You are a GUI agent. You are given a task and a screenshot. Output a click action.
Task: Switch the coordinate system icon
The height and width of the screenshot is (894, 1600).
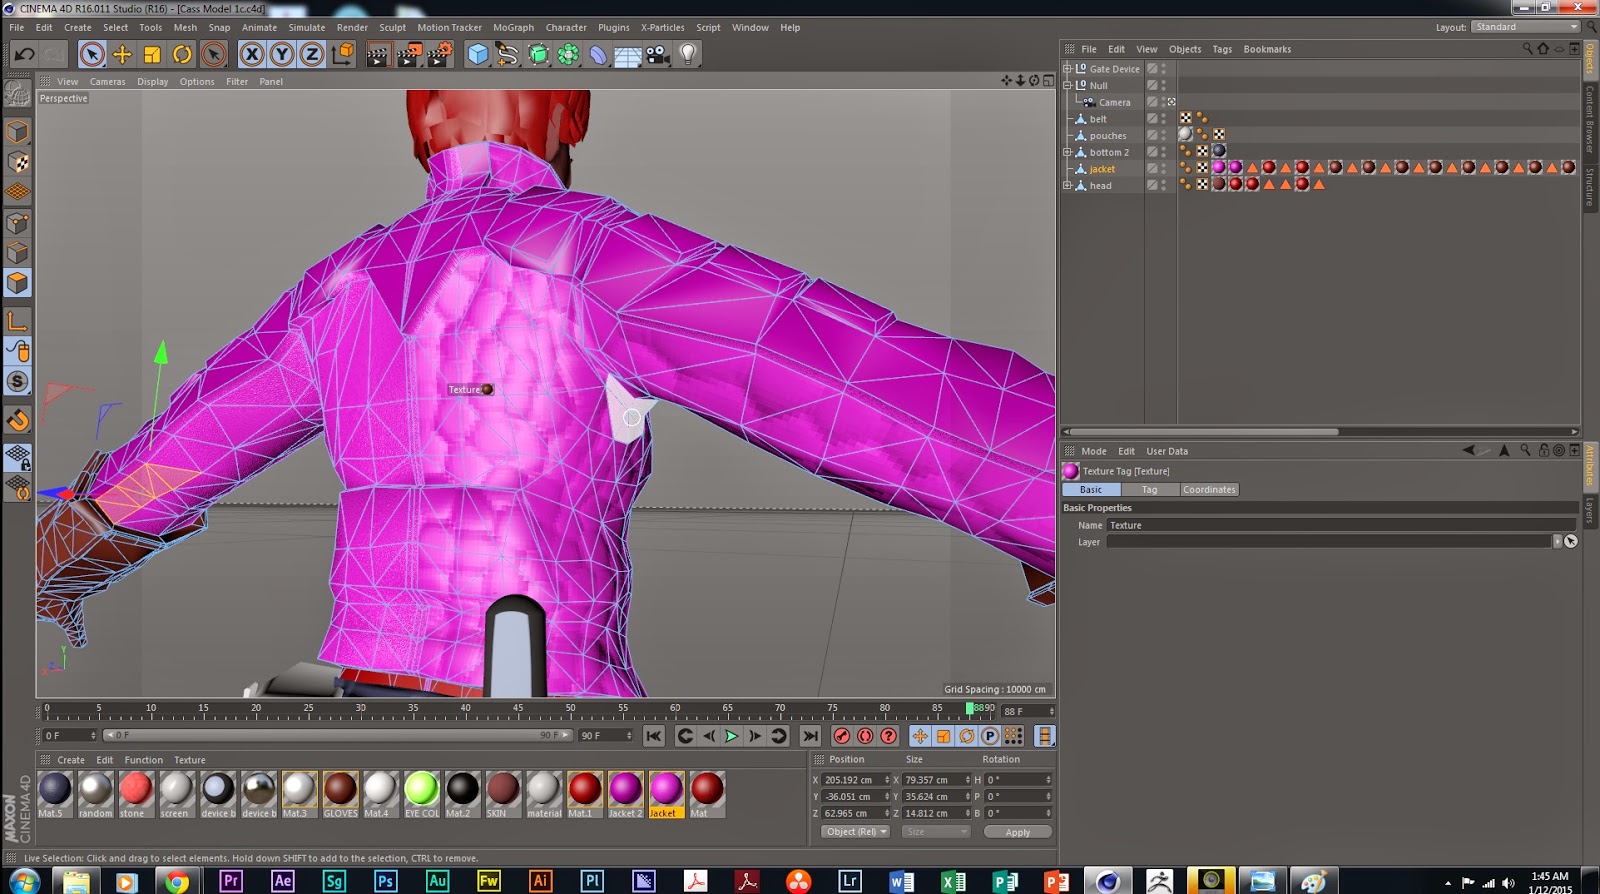point(342,54)
